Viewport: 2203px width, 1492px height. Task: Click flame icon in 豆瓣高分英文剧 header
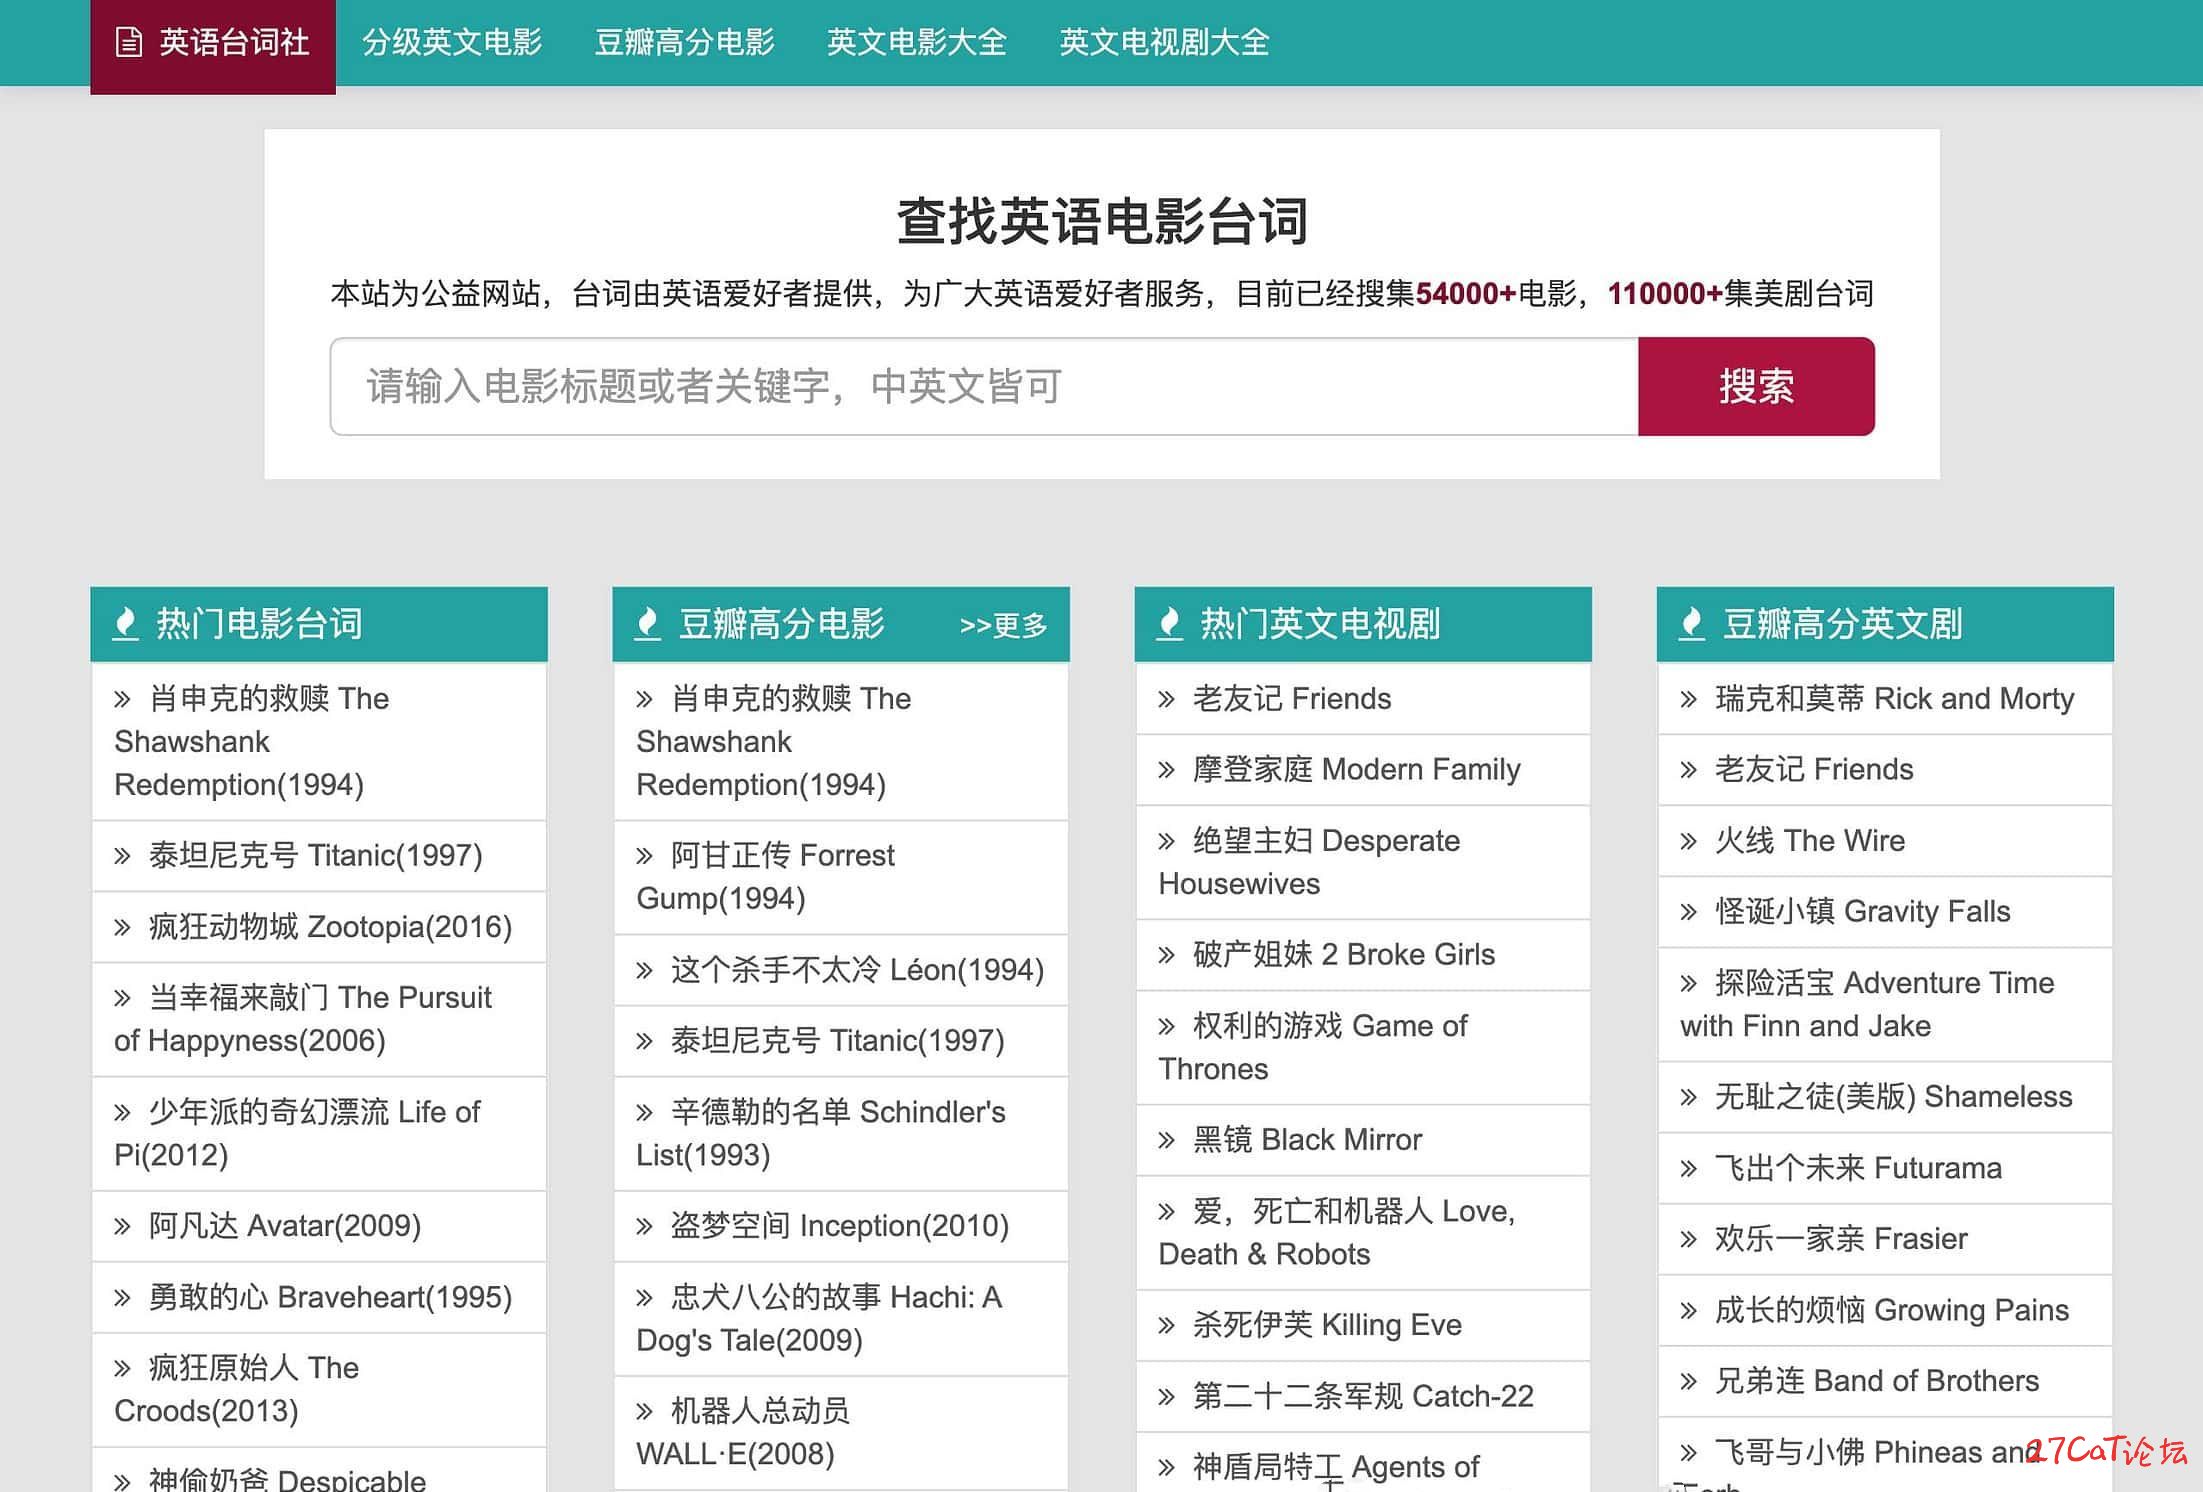(1692, 623)
